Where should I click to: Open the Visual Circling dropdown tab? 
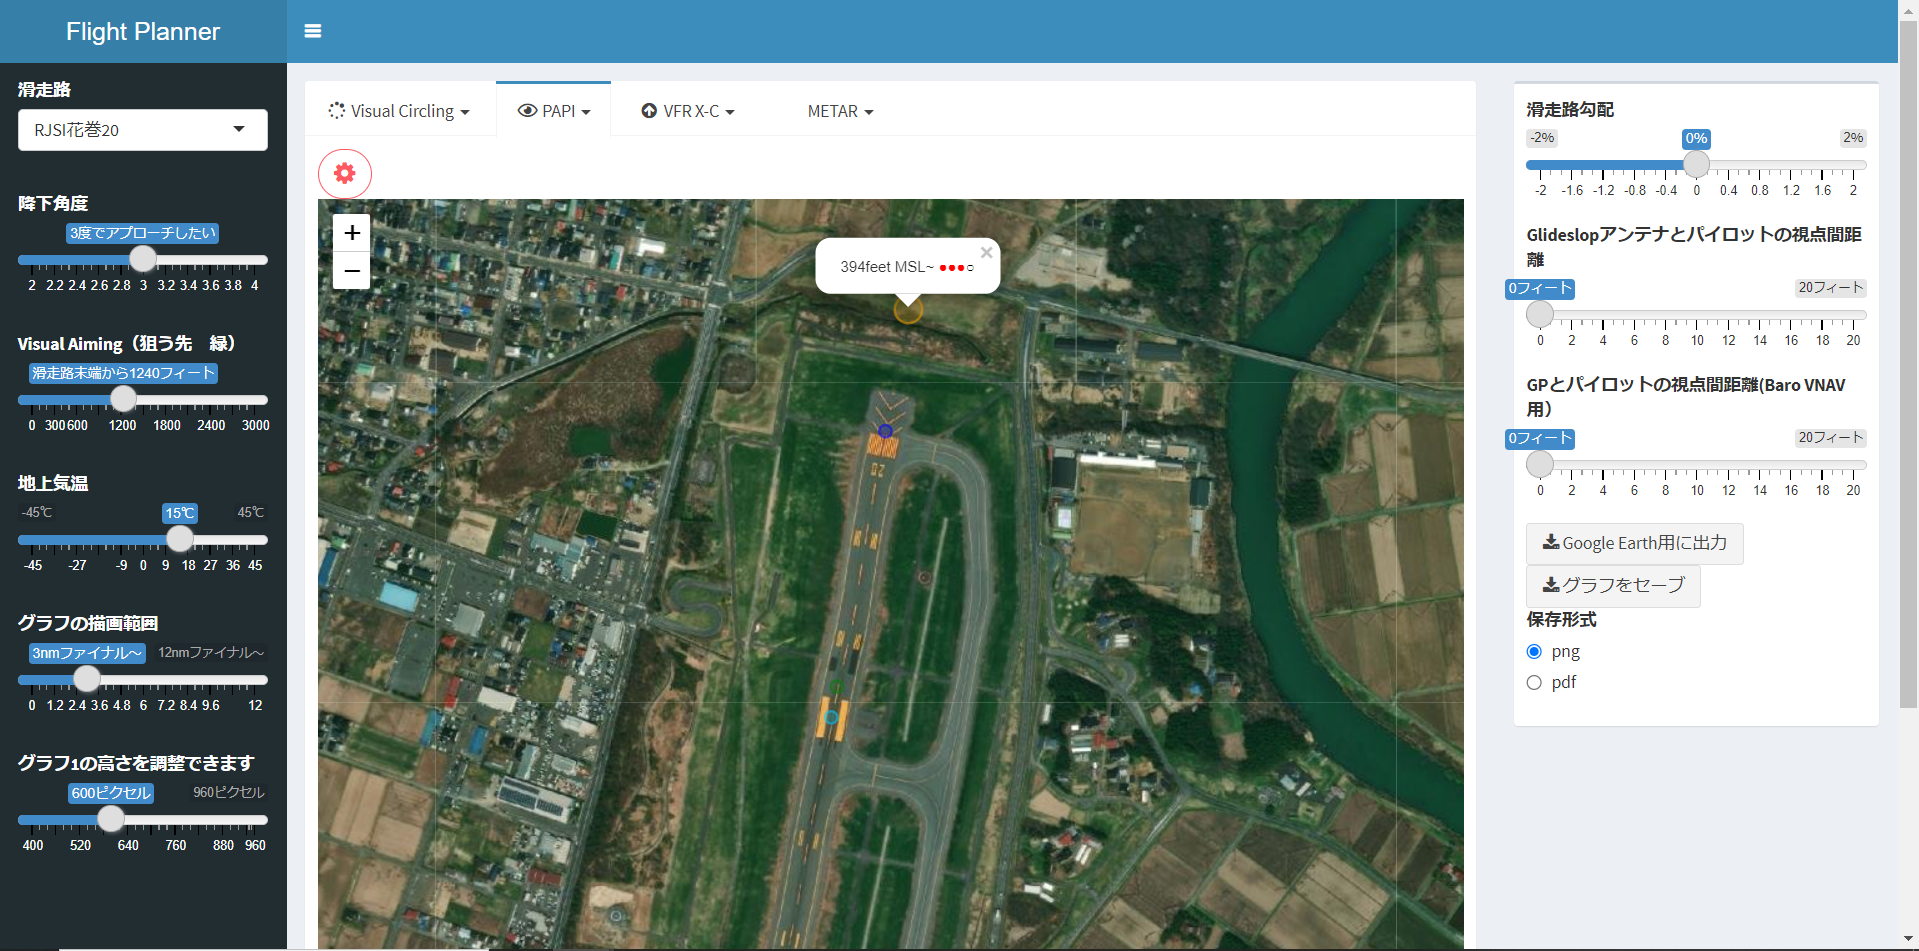coord(400,111)
